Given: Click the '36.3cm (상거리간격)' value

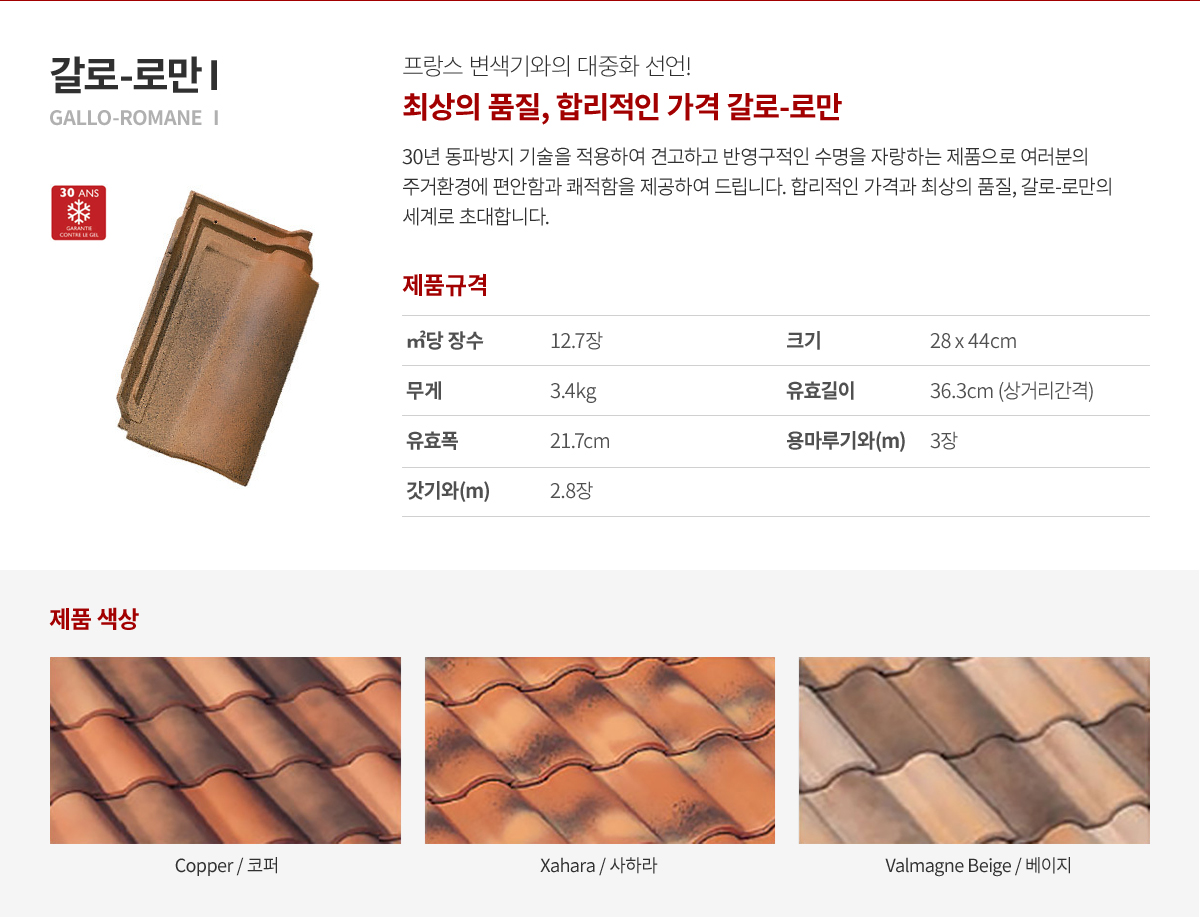Looking at the screenshot, I should click(1012, 391).
